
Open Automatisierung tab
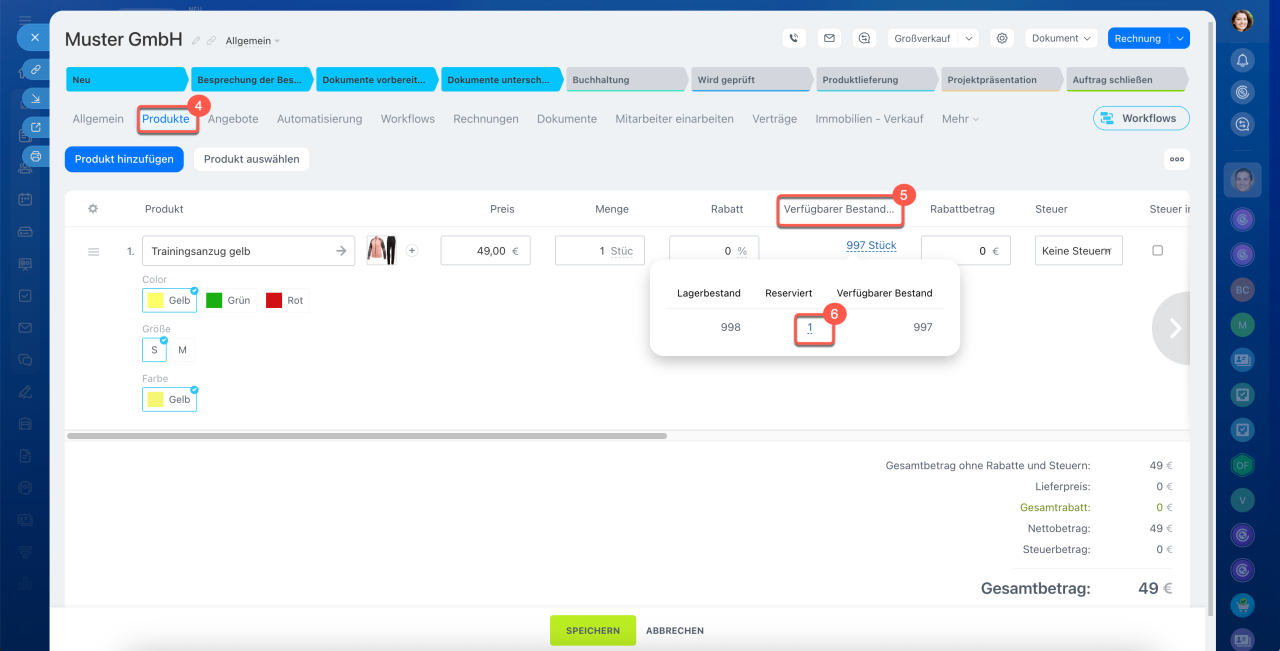(319, 119)
